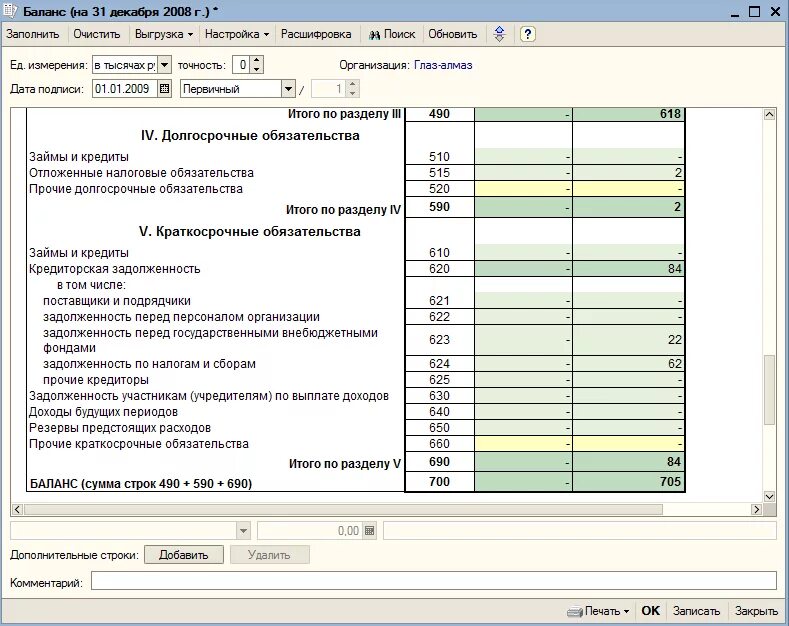The image size is (789, 626).
Task: Click the Закрыть button
Action: [756, 611]
